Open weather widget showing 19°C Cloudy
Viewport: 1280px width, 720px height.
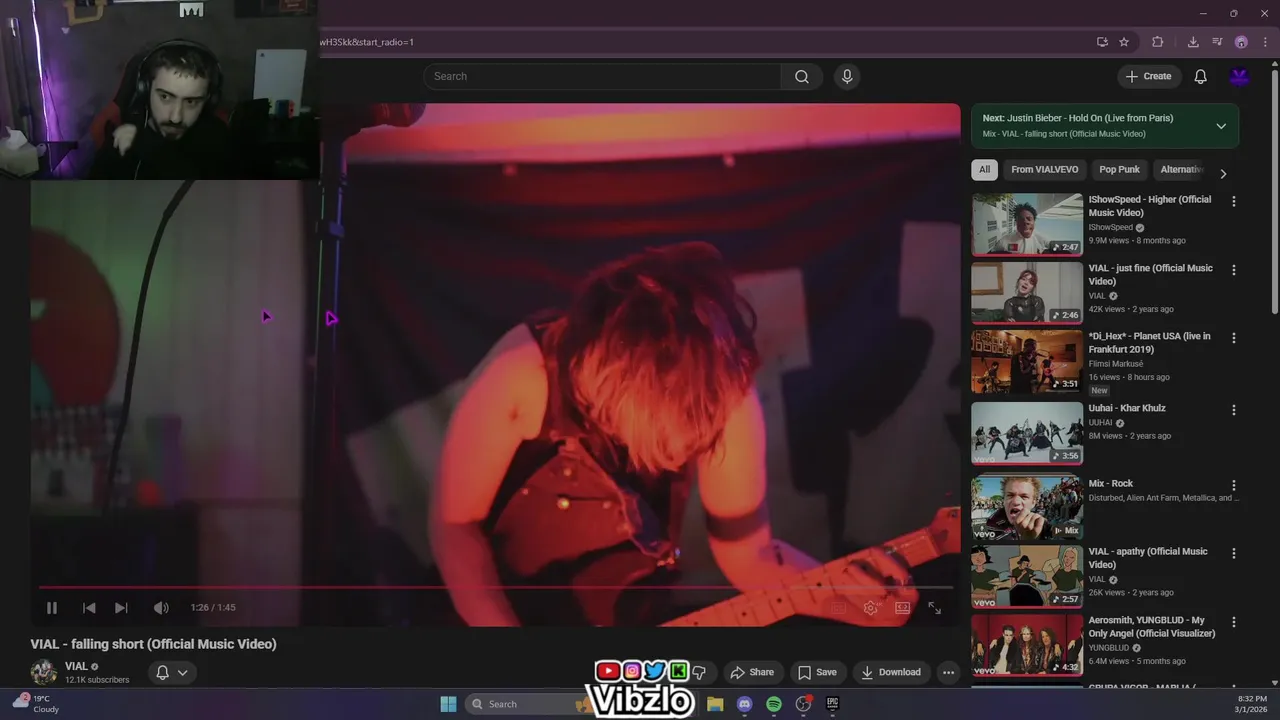click(36, 703)
